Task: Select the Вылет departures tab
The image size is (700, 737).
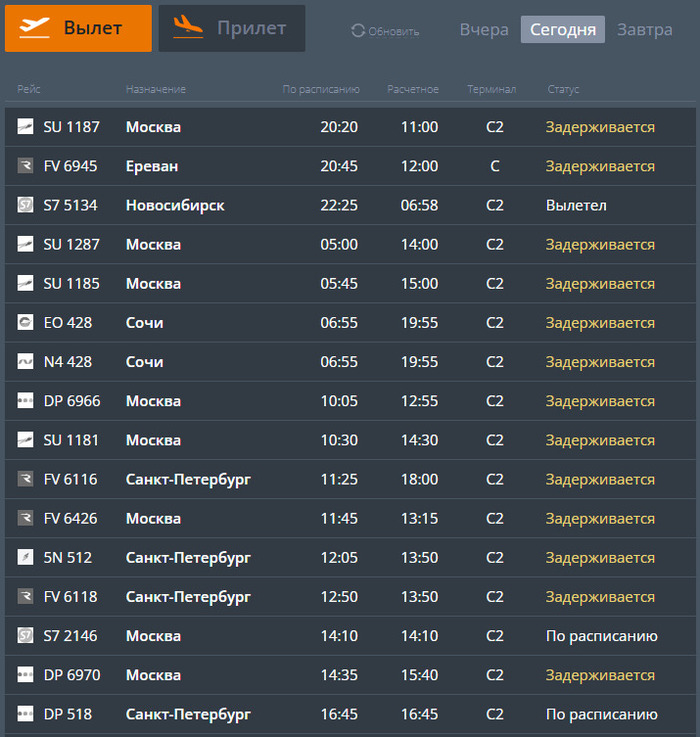Action: pyautogui.click(x=79, y=28)
